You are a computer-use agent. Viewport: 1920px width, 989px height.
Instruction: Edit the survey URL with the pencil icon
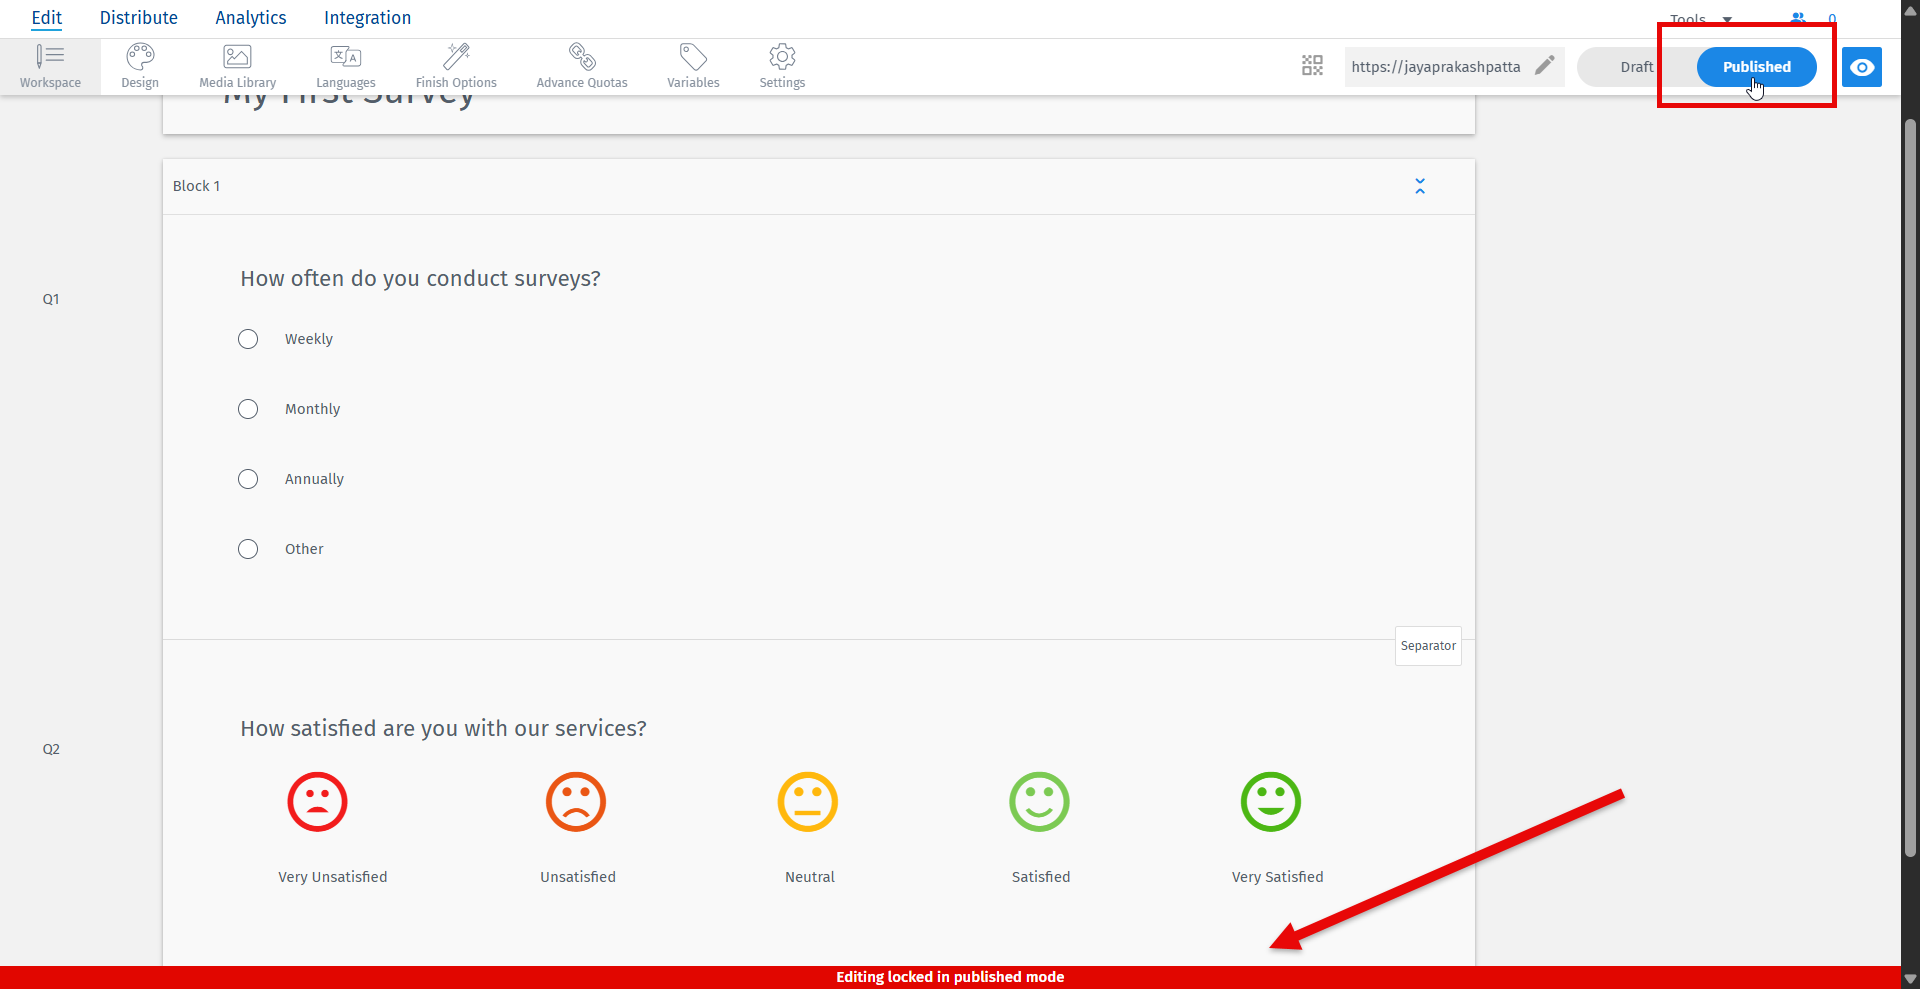click(1545, 66)
